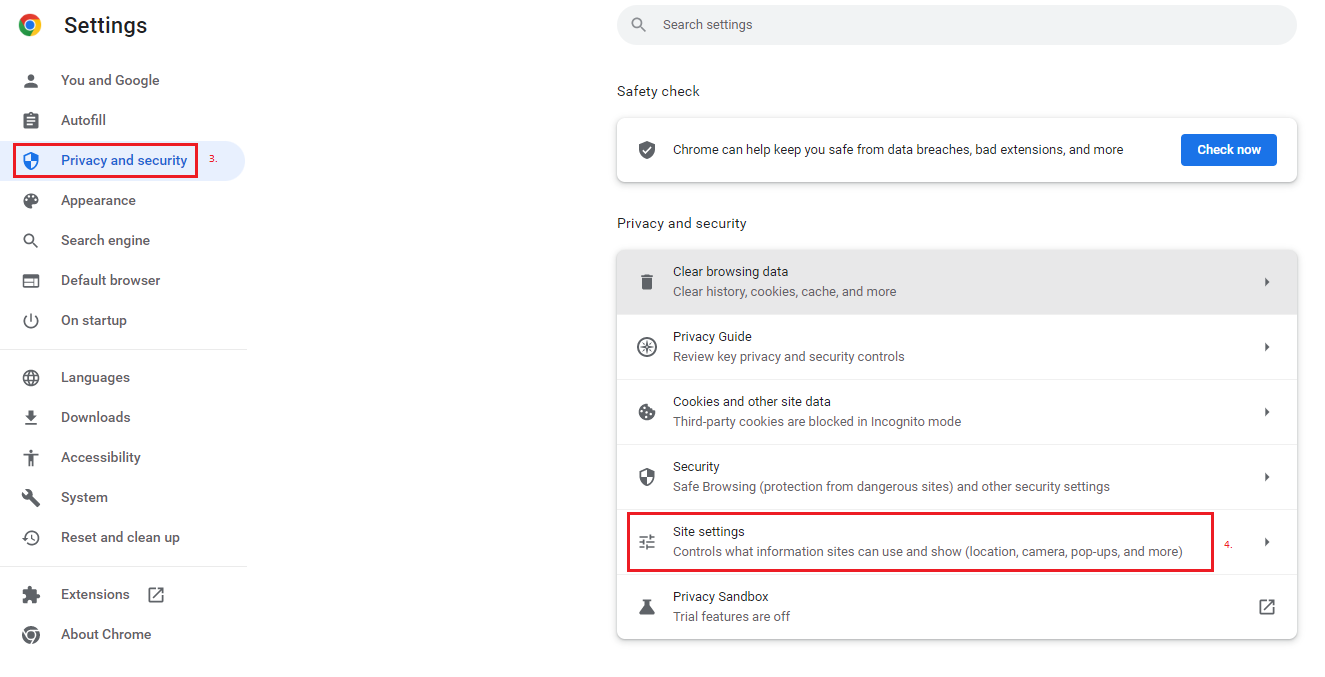Select Languages in the sidebar menu
This screenshot has width=1325, height=677.
coord(95,377)
